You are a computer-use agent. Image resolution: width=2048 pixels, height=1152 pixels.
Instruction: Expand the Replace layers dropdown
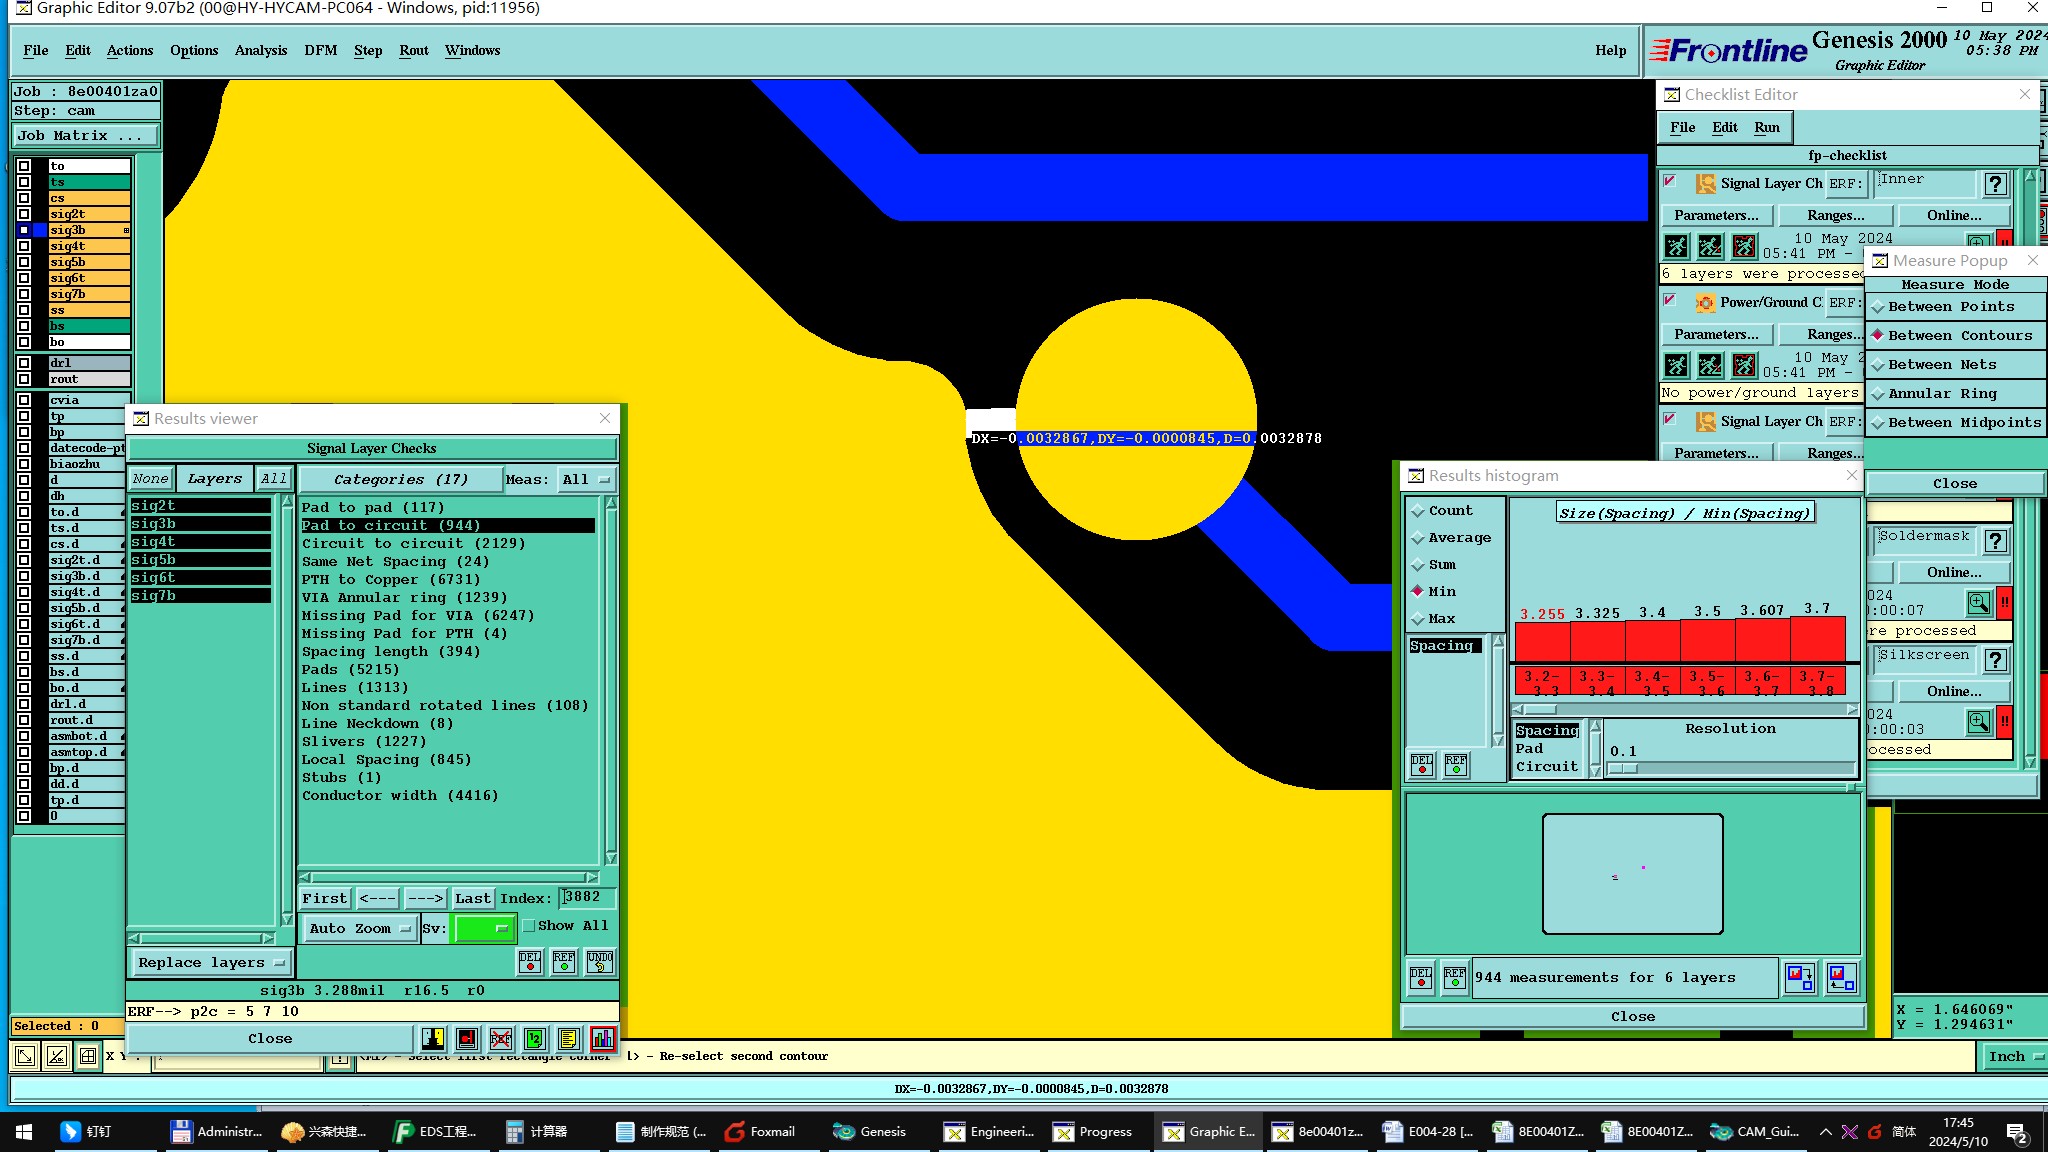pyautogui.click(x=211, y=962)
